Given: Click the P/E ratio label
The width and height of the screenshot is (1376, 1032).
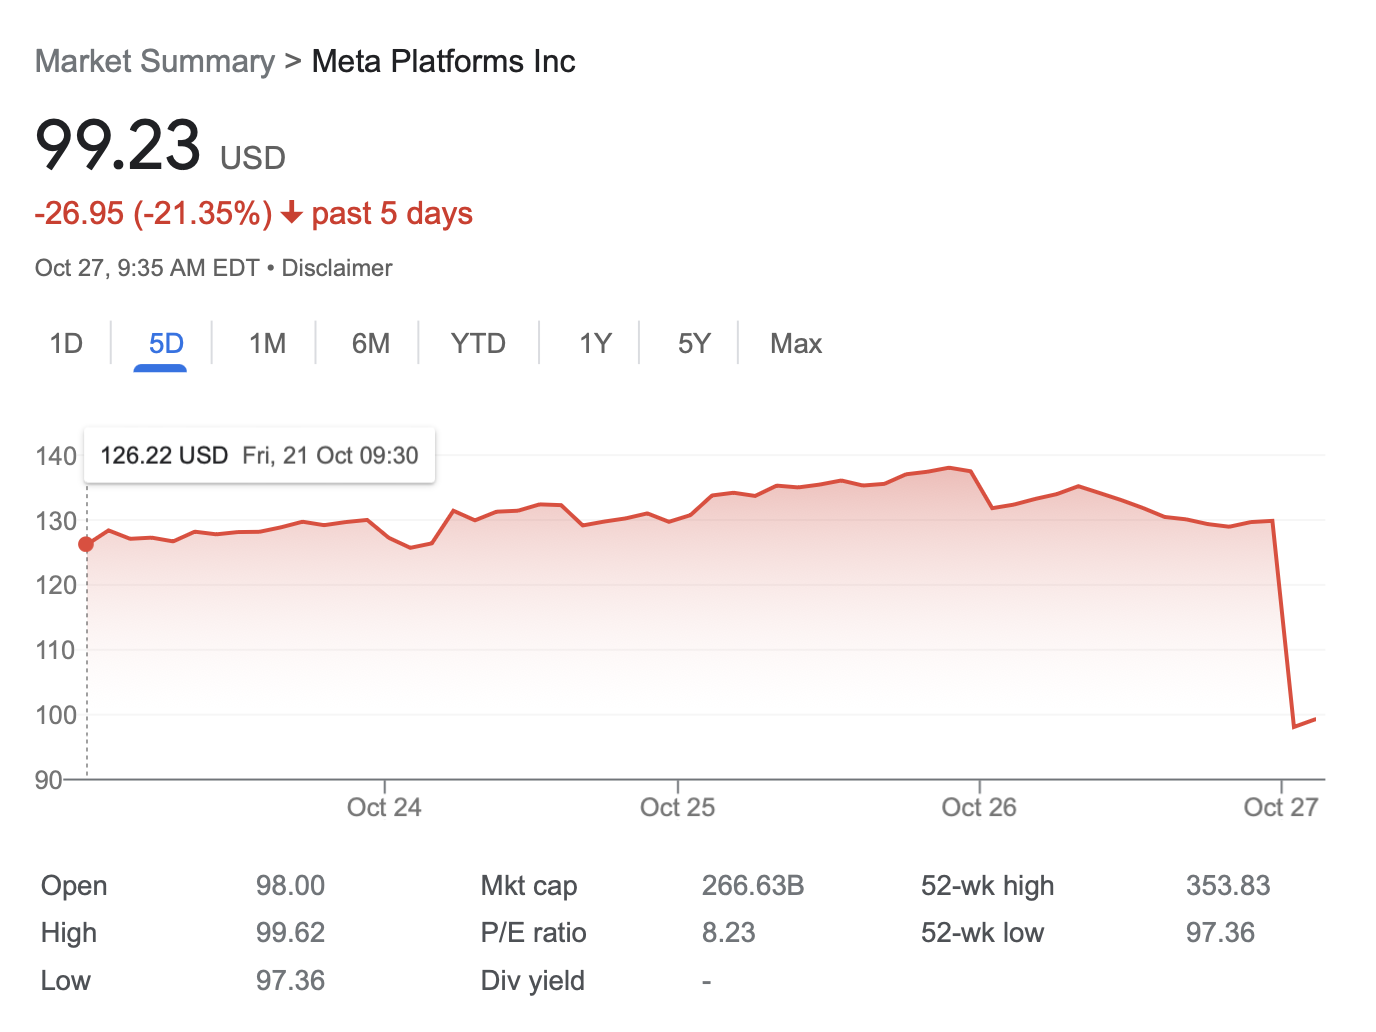Looking at the screenshot, I should point(534,933).
